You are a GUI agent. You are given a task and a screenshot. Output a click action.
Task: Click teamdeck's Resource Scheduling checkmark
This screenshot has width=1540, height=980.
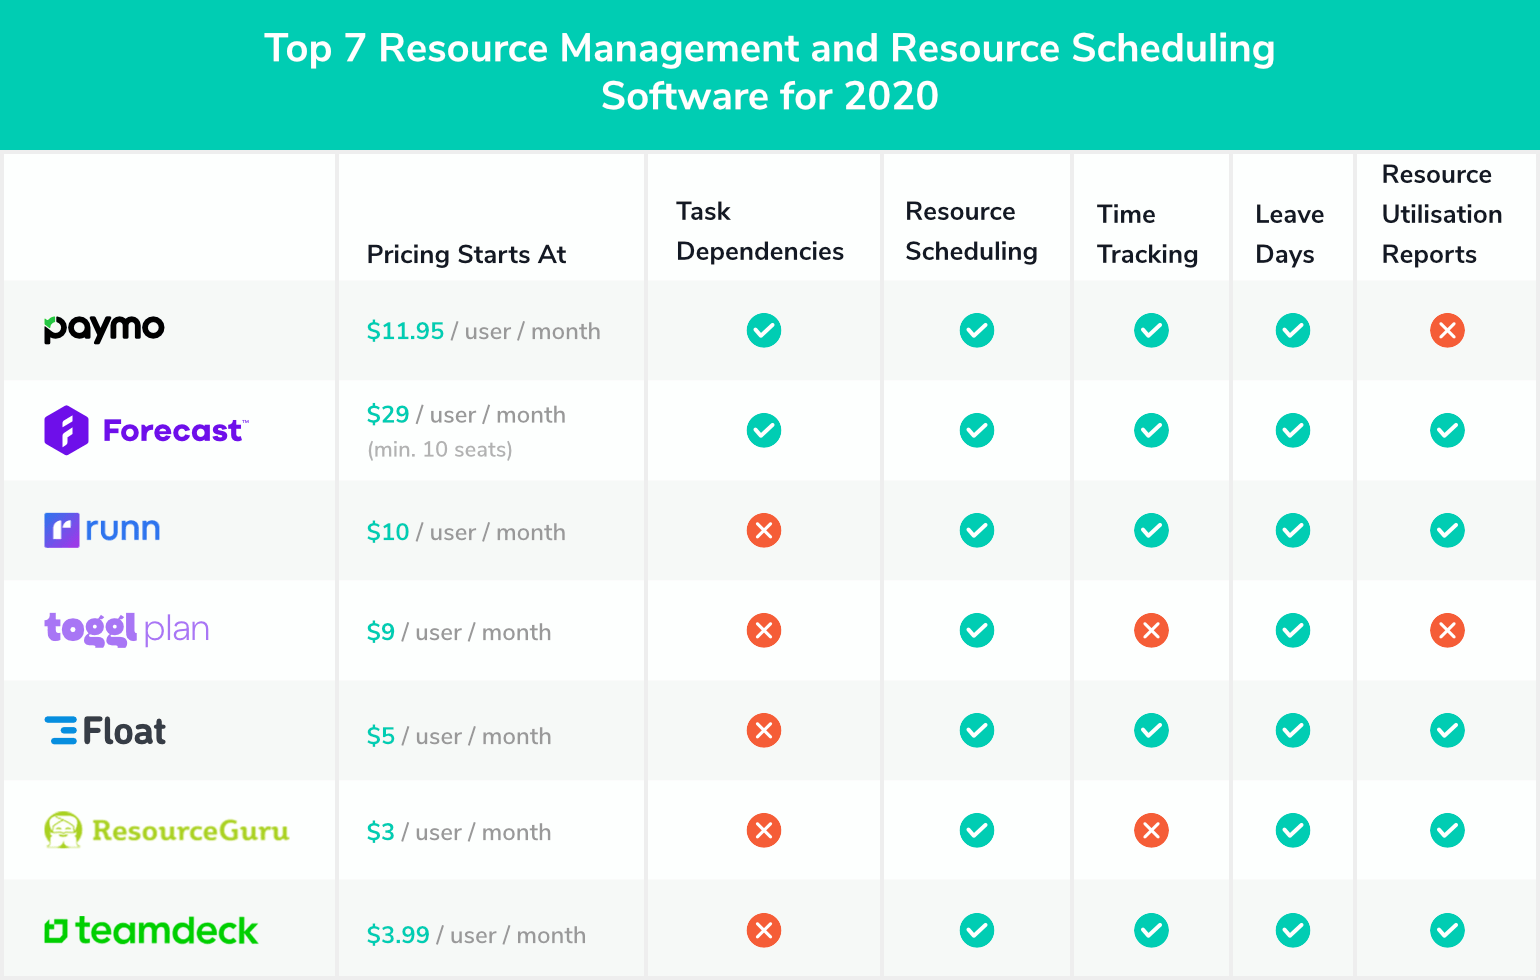pyautogui.click(x=977, y=930)
